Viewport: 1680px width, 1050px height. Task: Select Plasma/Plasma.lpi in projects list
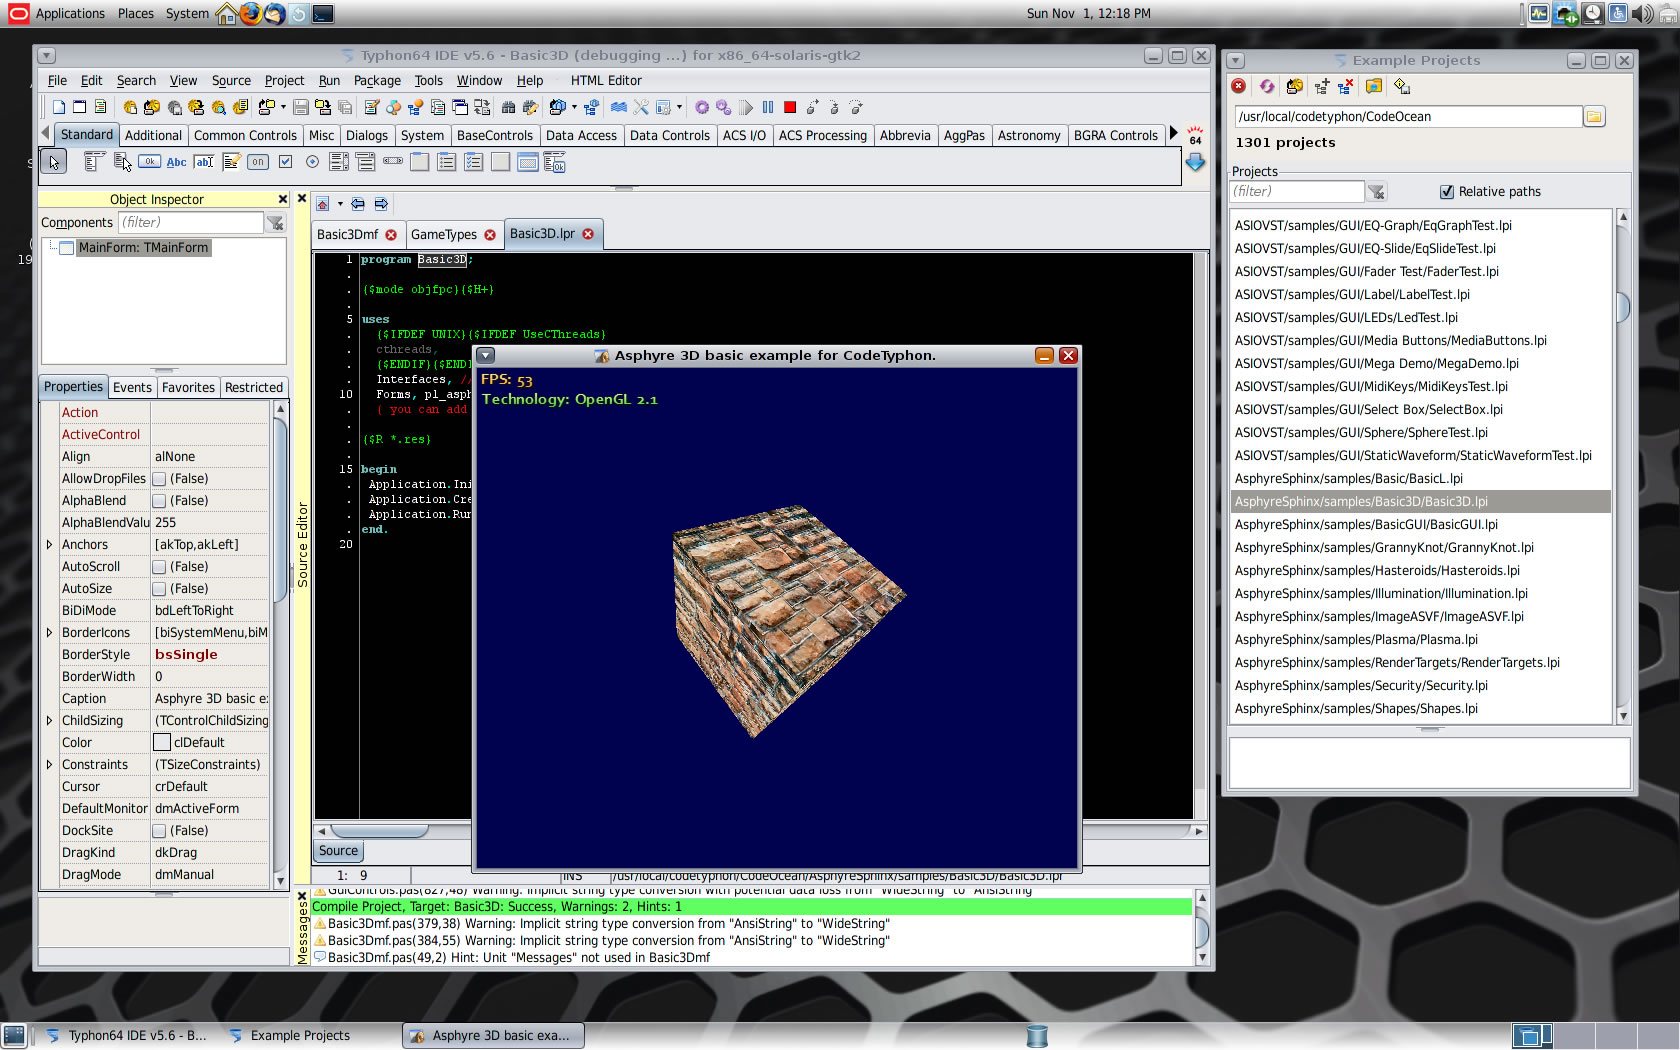[x=1420, y=640]
